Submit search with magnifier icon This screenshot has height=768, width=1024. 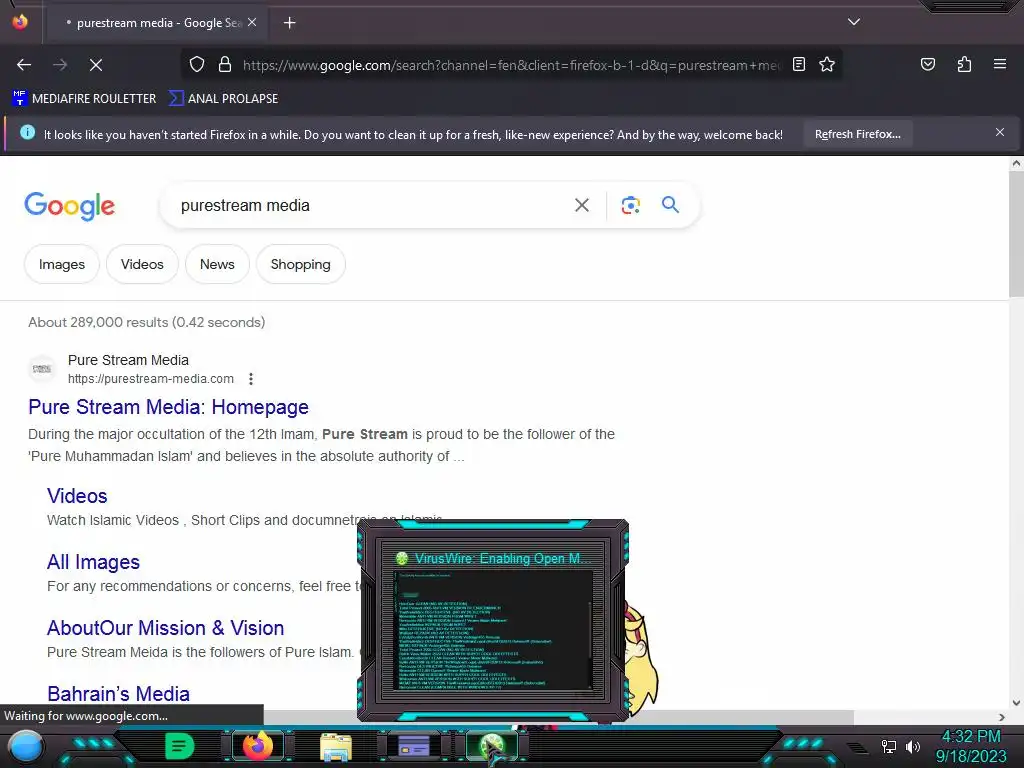click(x=670, y=205)
